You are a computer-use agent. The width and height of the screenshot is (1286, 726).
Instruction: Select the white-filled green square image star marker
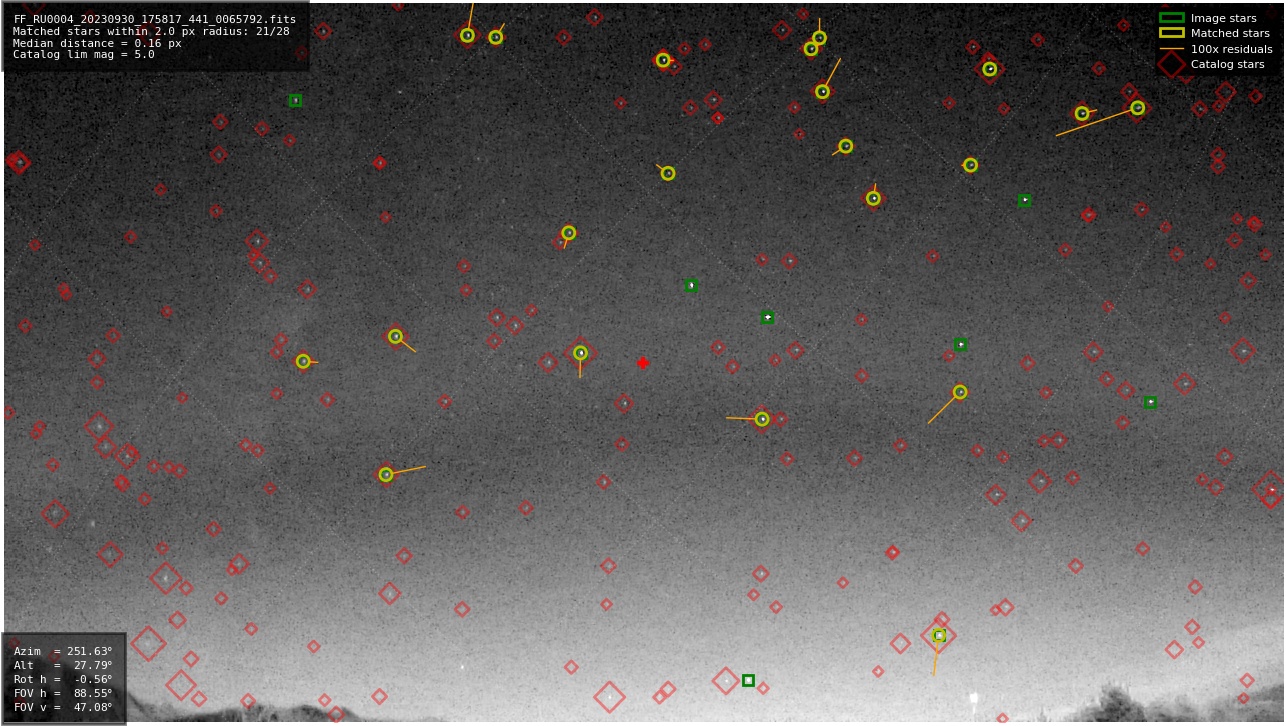pos(748,680)
